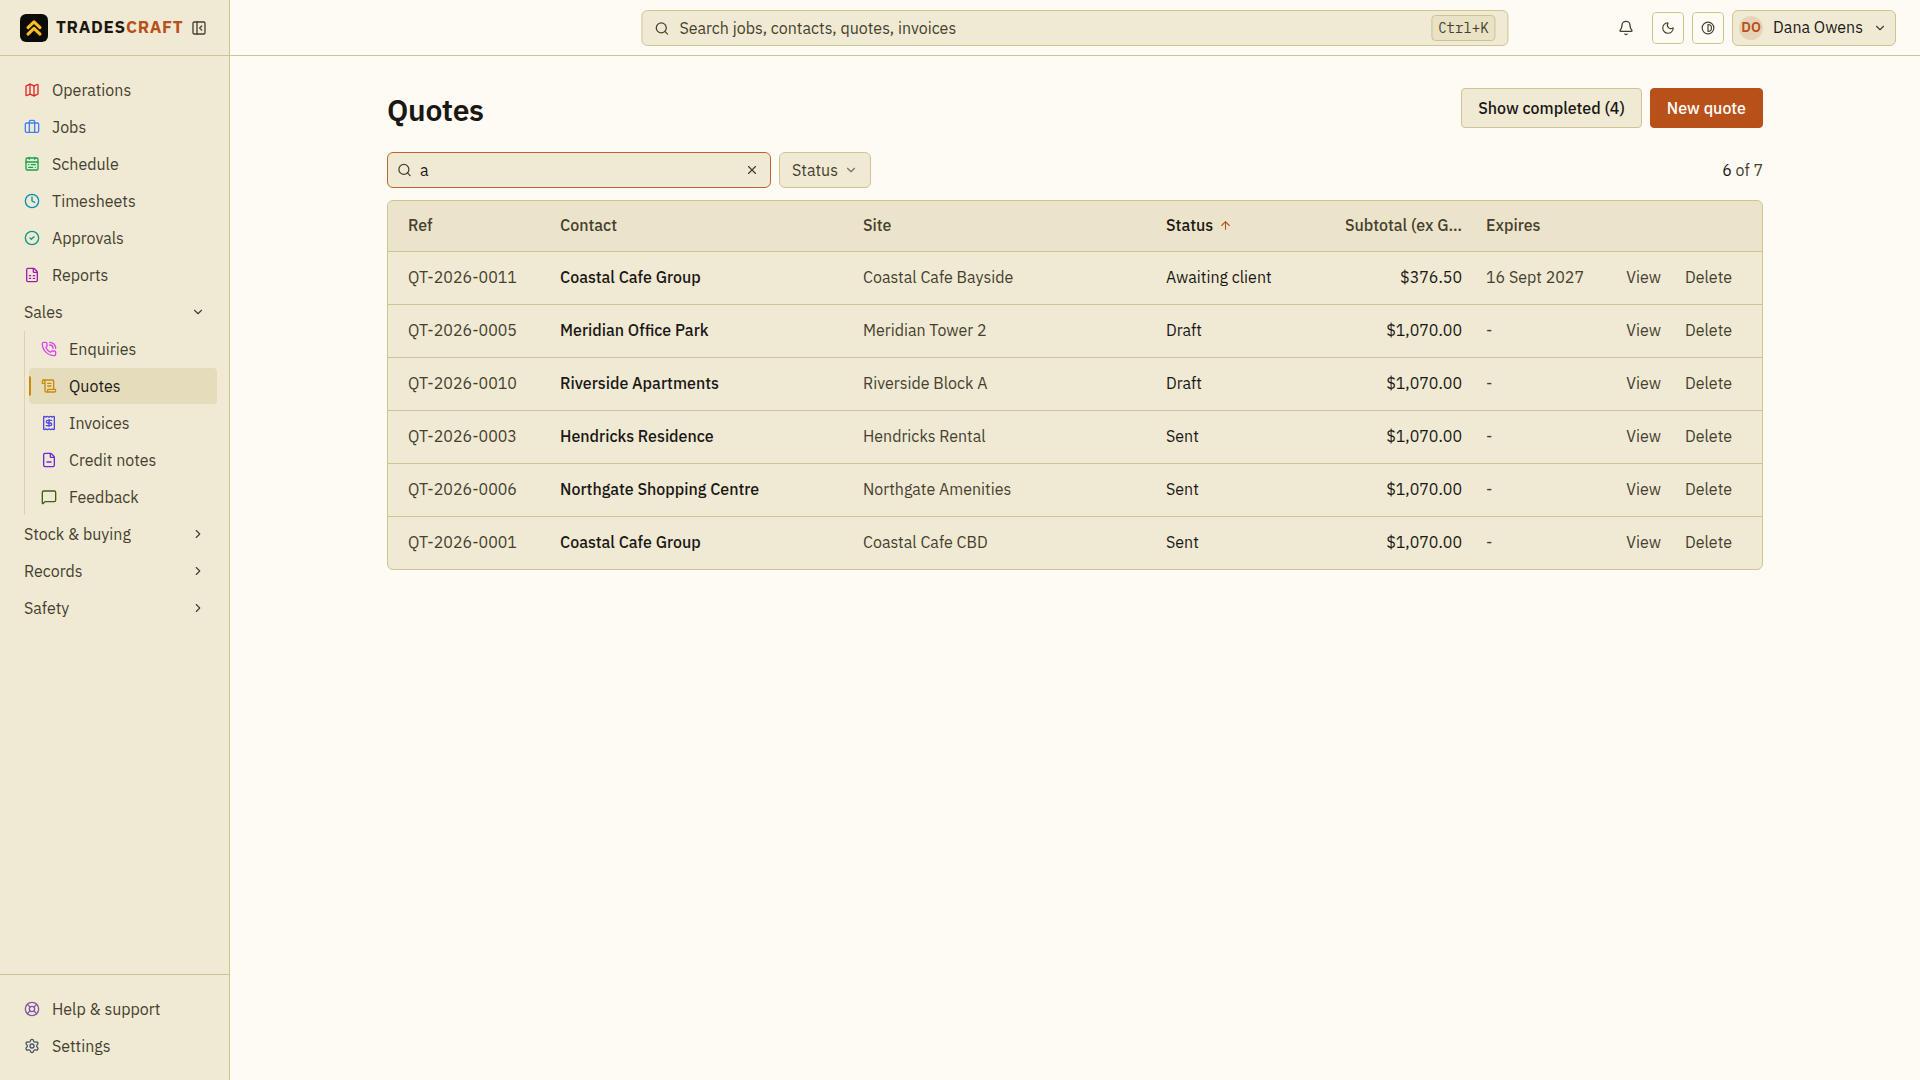1920x1080 pixels.
Task: Go to Operations page
Action: (x=114, y=90)
